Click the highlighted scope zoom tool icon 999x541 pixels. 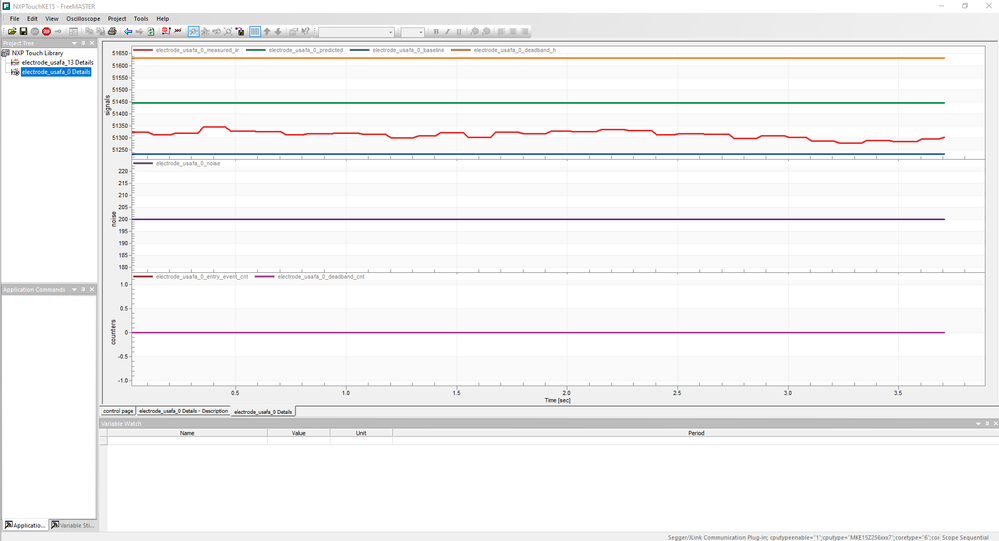pyautogui.click(x=194, y=31)
